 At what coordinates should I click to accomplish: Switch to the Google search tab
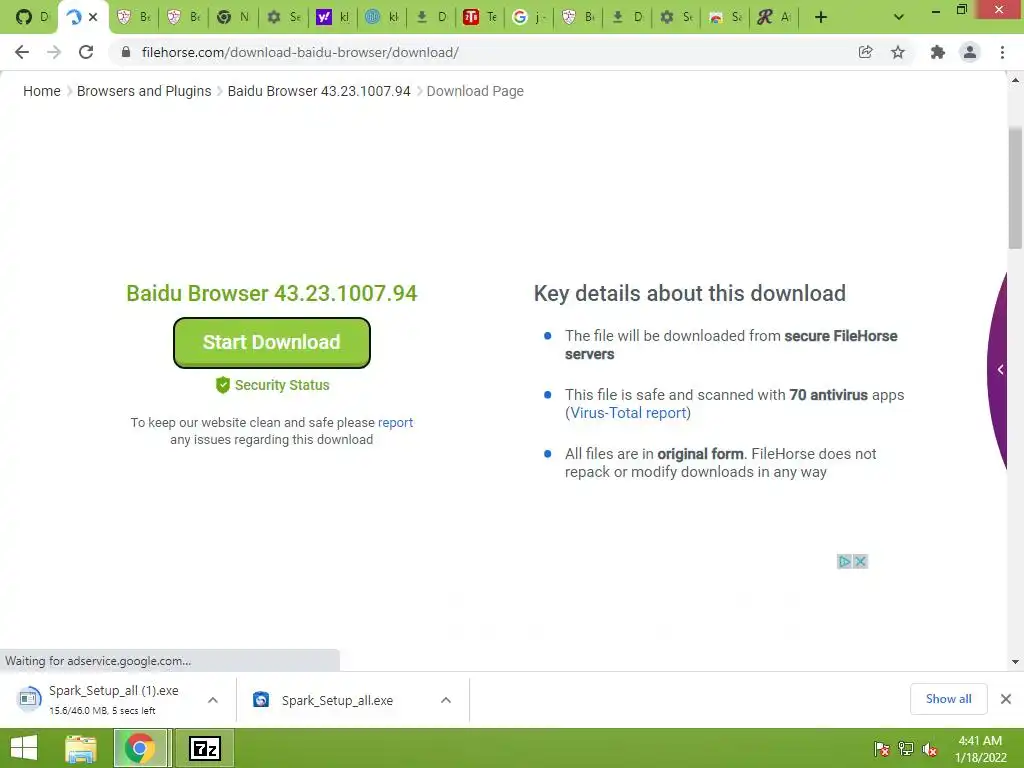pyautogui.click(x=528, y=17)
